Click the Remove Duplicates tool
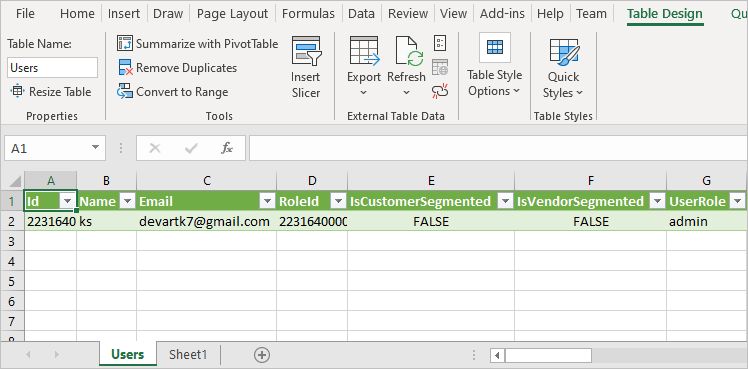Image resolution: width=748 pixels, height=369 pixels. tap(177, 68)
